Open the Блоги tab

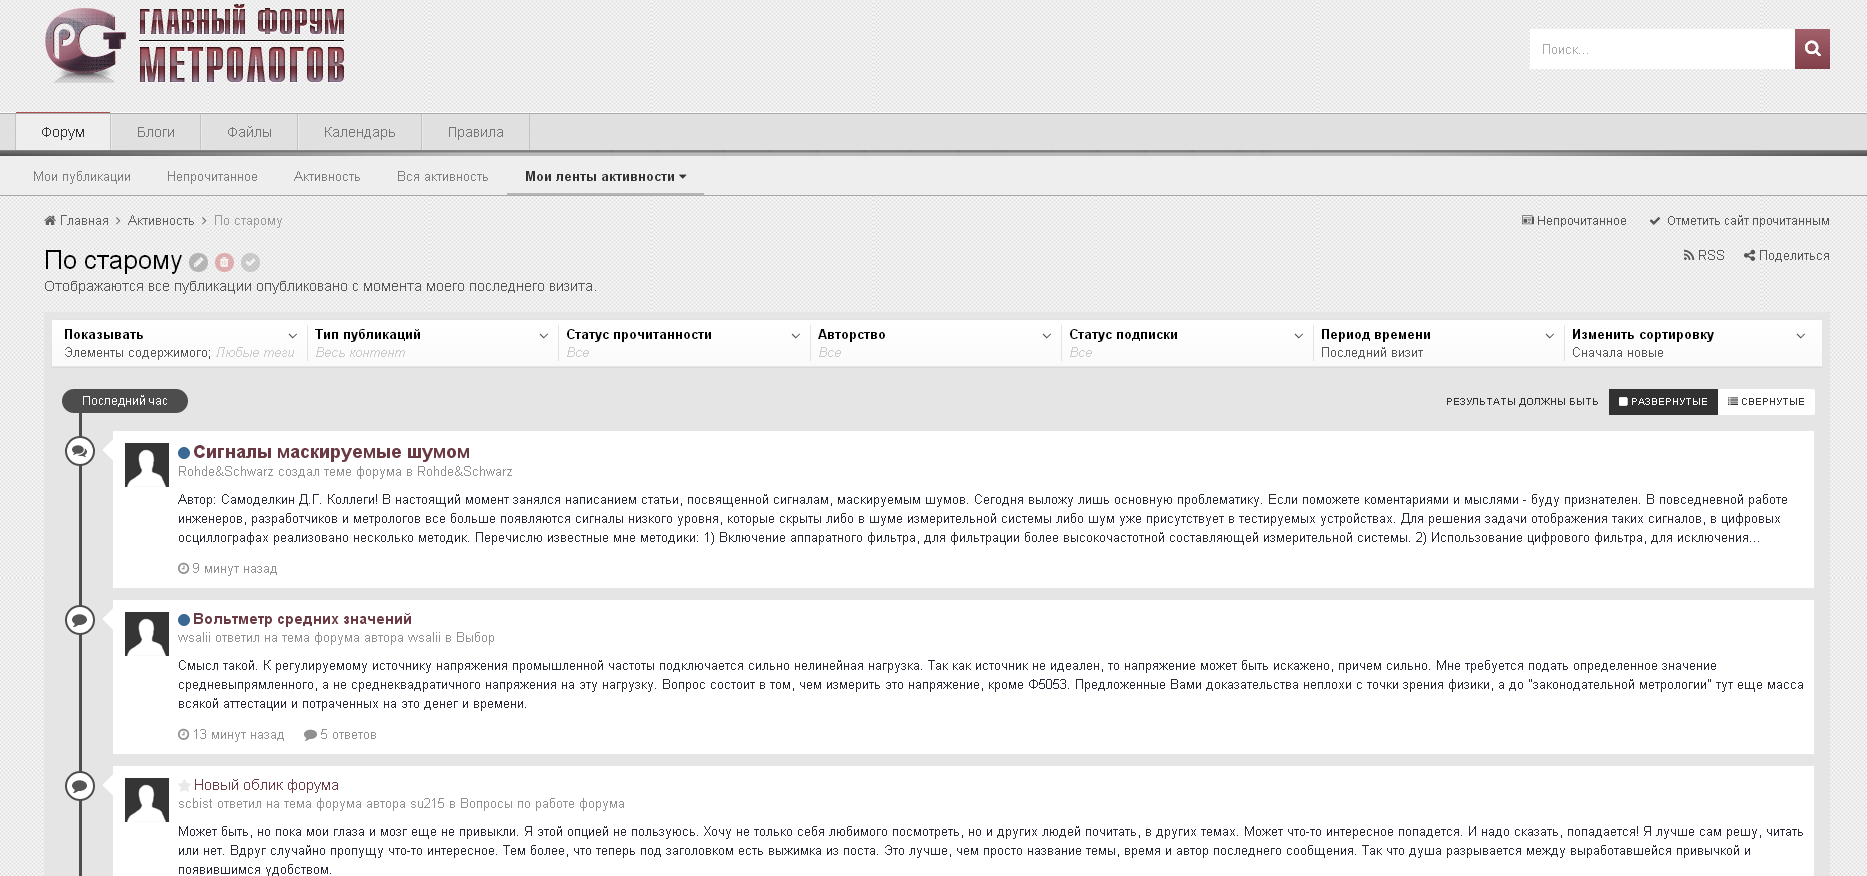(x=156, y=132)
